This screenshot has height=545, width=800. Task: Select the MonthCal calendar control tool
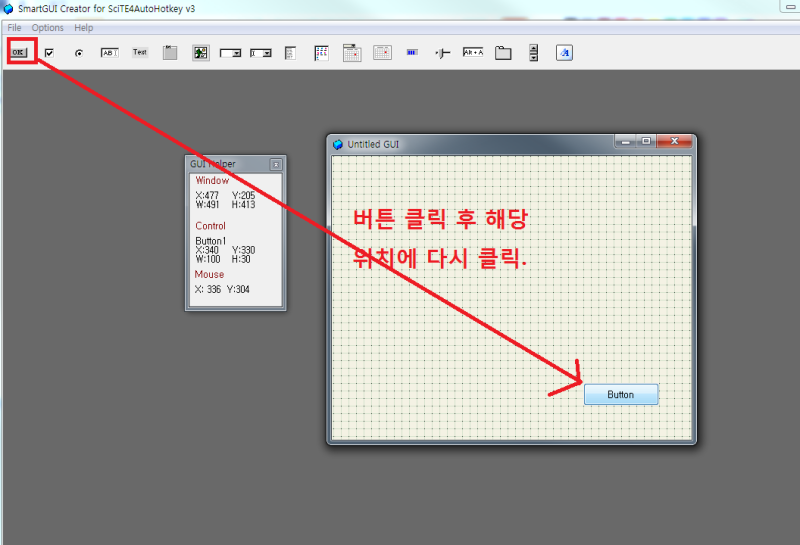[382, 53]
